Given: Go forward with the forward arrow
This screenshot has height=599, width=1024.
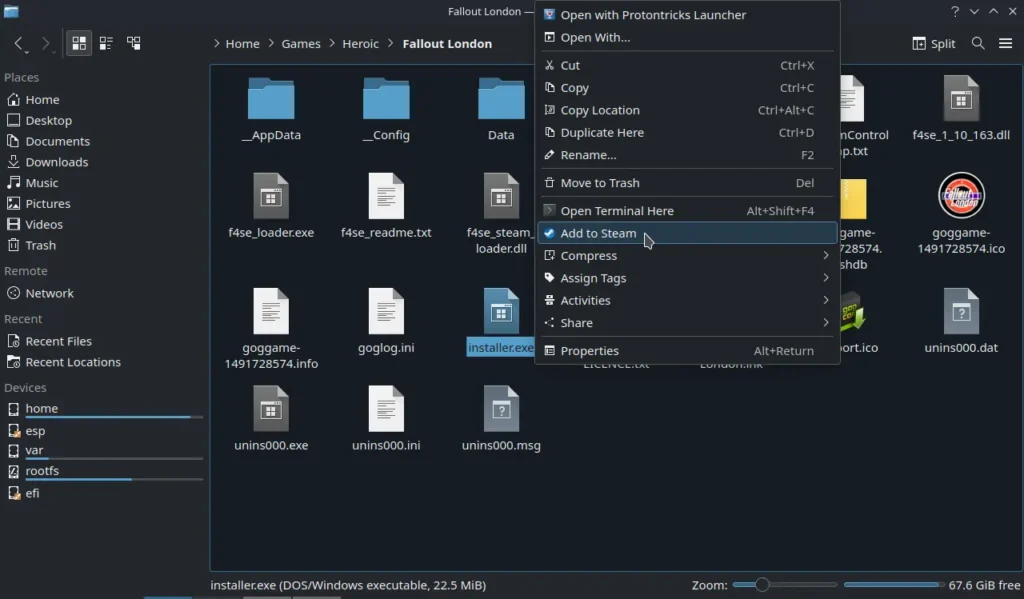Looking at the screenshot, I should (x=45, y=43).
